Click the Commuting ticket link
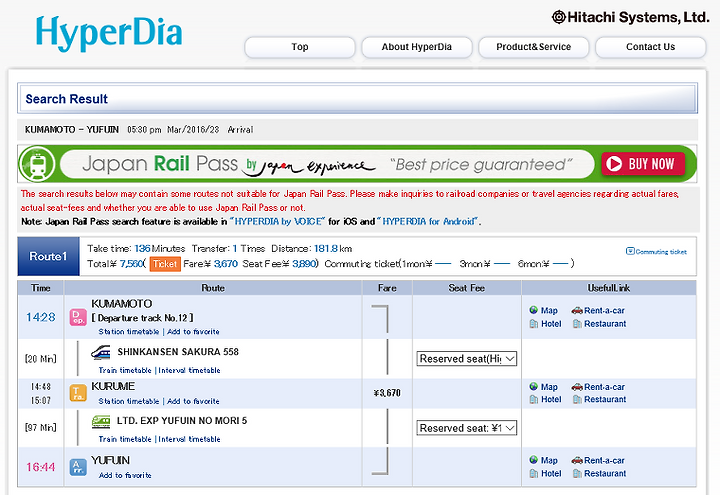The height and width of the screenshot is (495, 720). pyautogui.click(x=656, y=252)
